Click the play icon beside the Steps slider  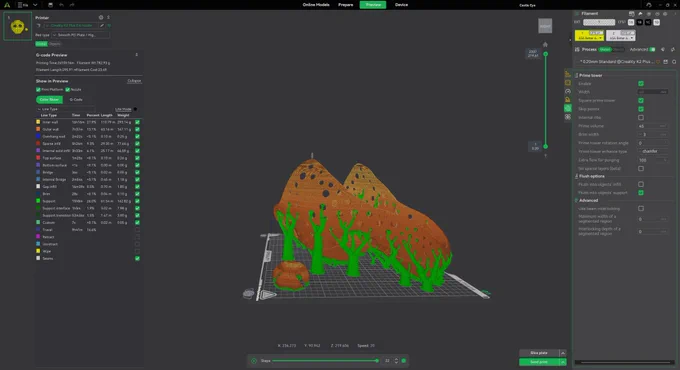point(254,360)
